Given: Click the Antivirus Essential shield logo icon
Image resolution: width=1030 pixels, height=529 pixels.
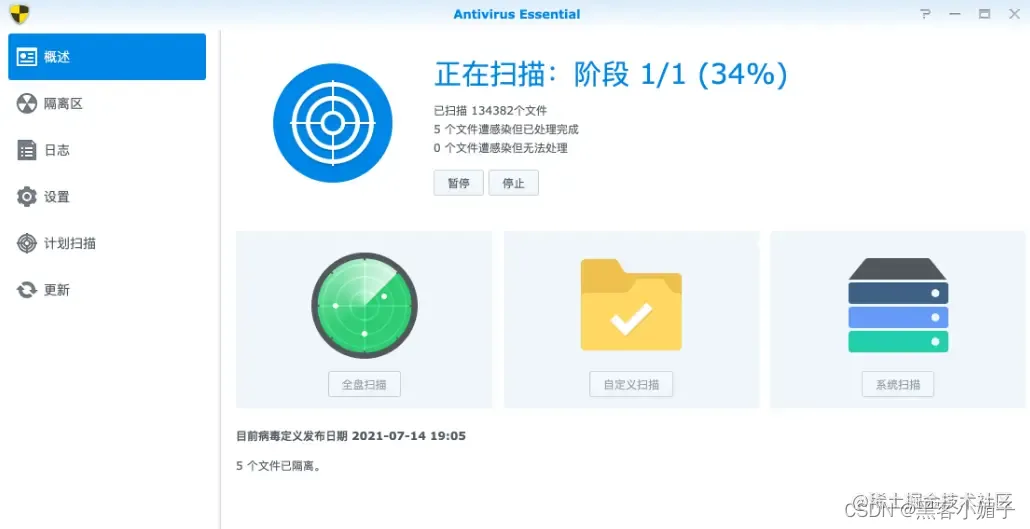Looking at the screenshot, I should pos(20,13).
